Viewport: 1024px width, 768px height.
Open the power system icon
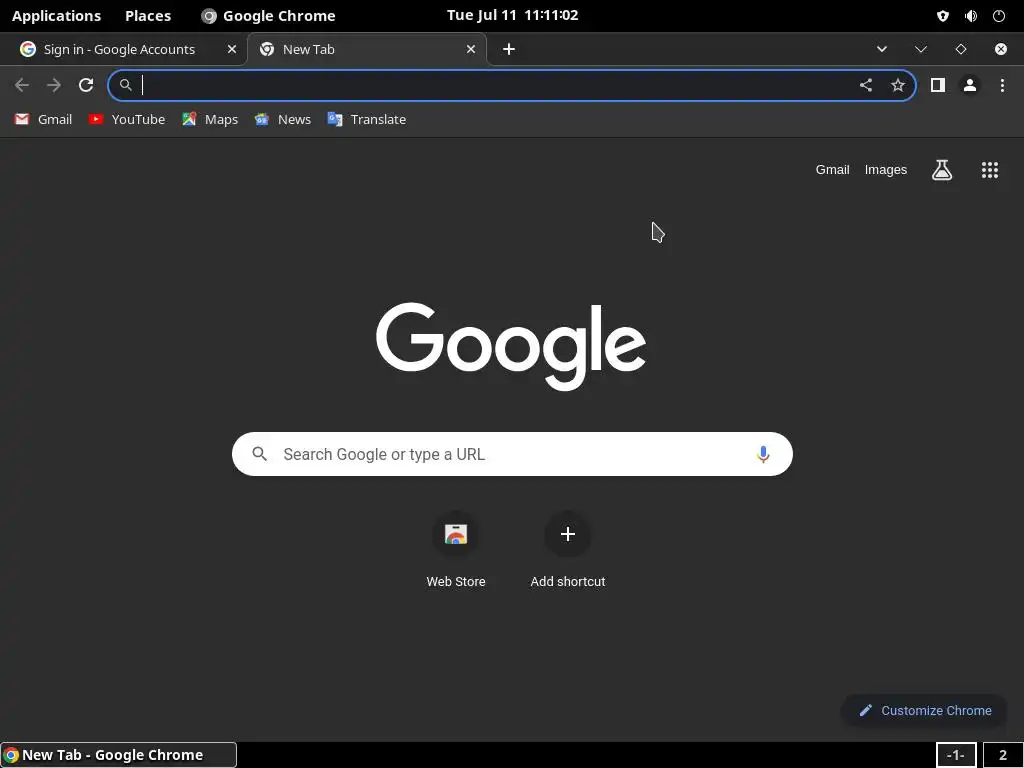pyautogui.click(x=999, y=16)
